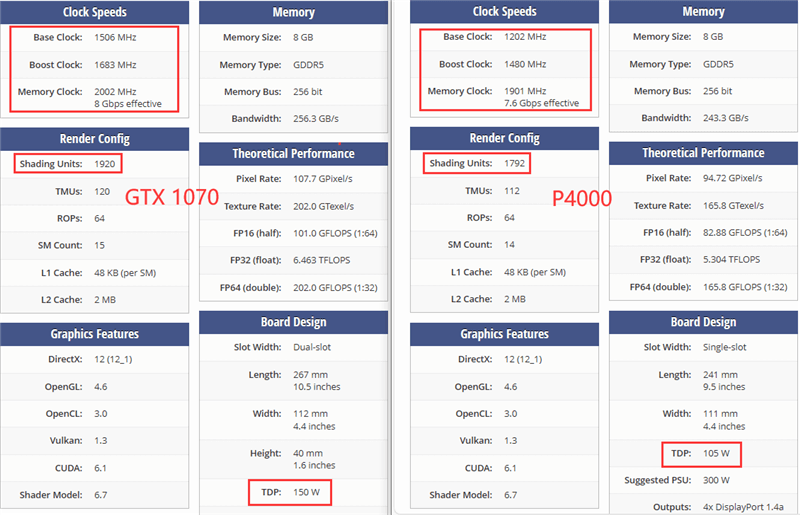Image resolution: width=800 pixels, height=515 pixels.
Task: Select the FP32 value 5.304 TFLOPS
Action: (732, 259)
